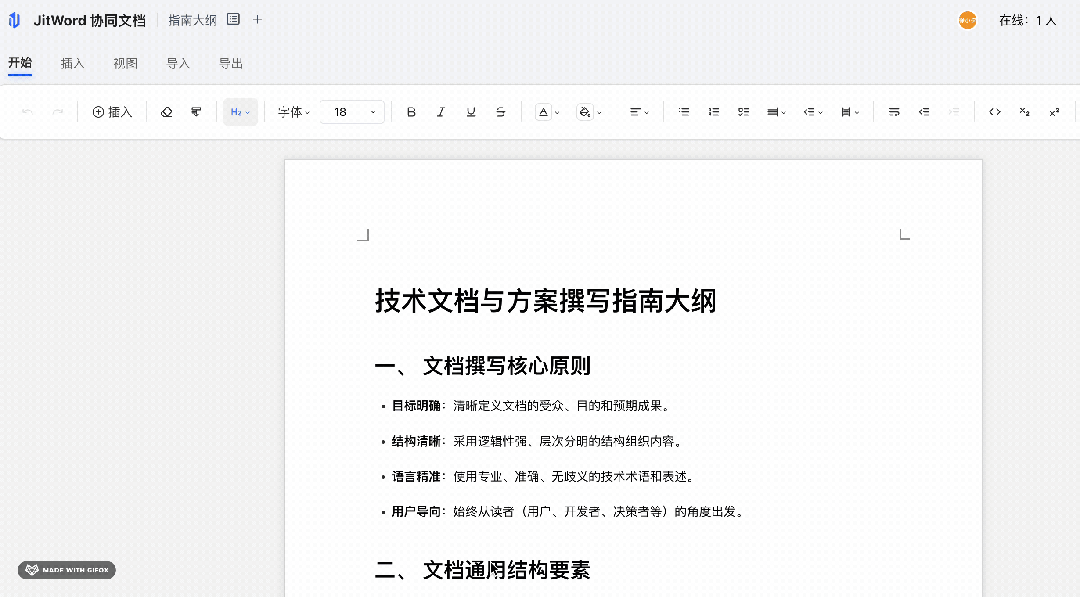This screenshot has height=598, width=1081.
Task: Switch to the 插入 ribbon tab
Action: point(71,62)
